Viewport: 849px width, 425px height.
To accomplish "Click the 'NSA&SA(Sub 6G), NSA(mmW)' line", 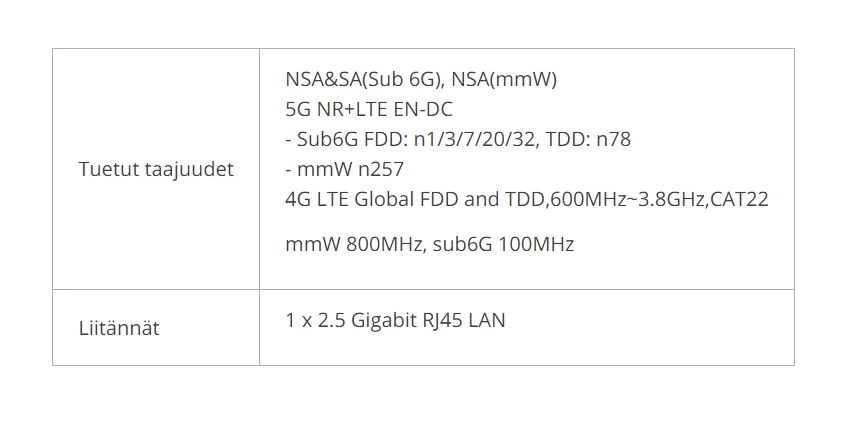I will click(421, 80).
